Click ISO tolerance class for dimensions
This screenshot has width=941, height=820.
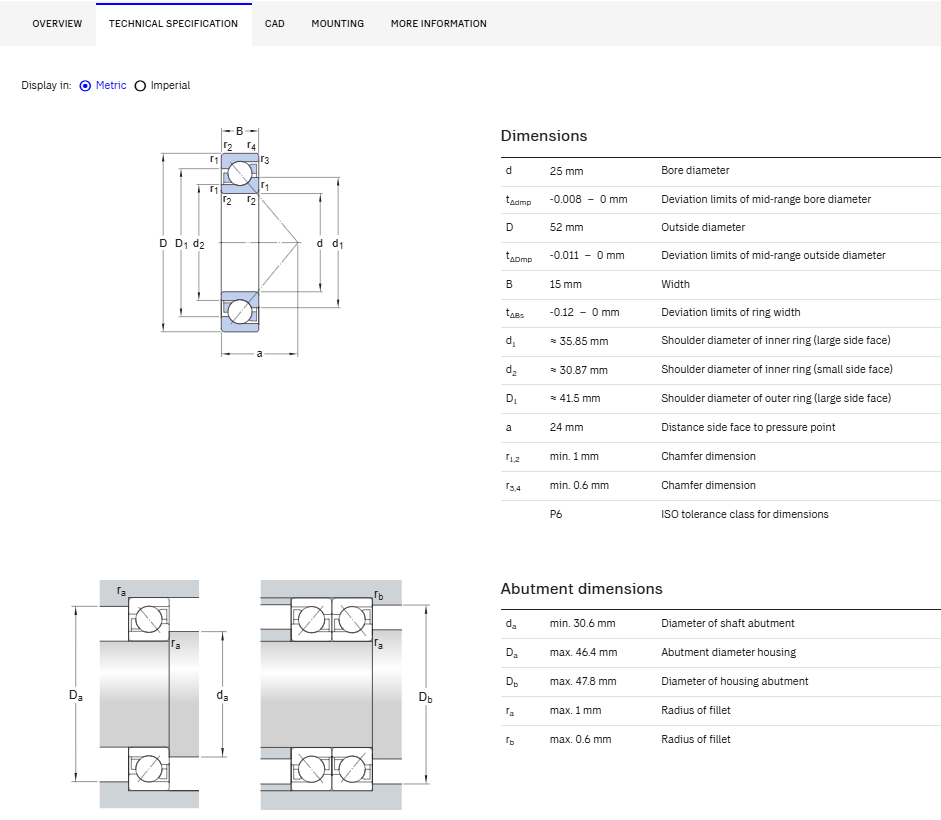744,514
